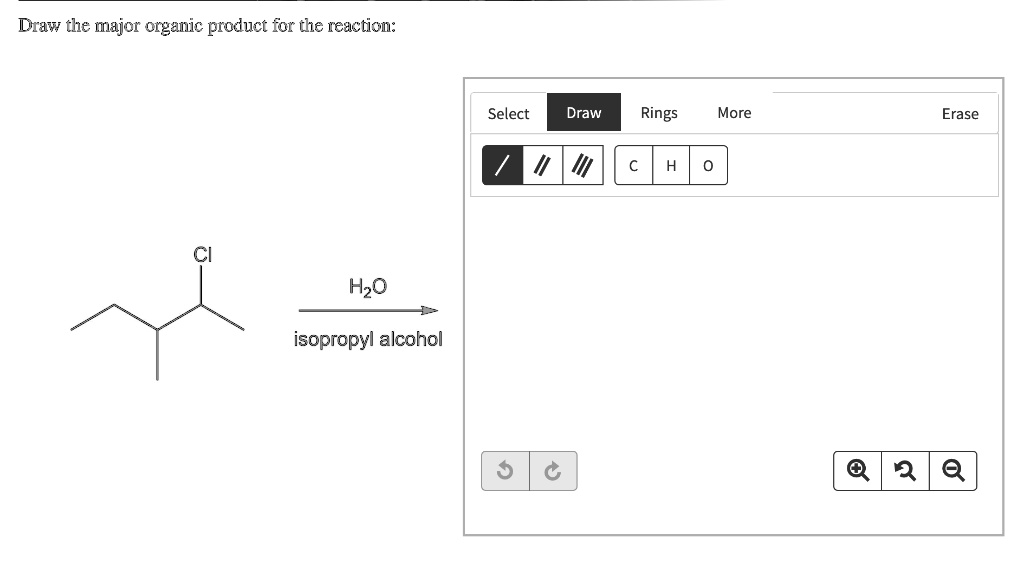Reset the canvas zoom level
1024x583 pixels.
click(x=903, y=470)
